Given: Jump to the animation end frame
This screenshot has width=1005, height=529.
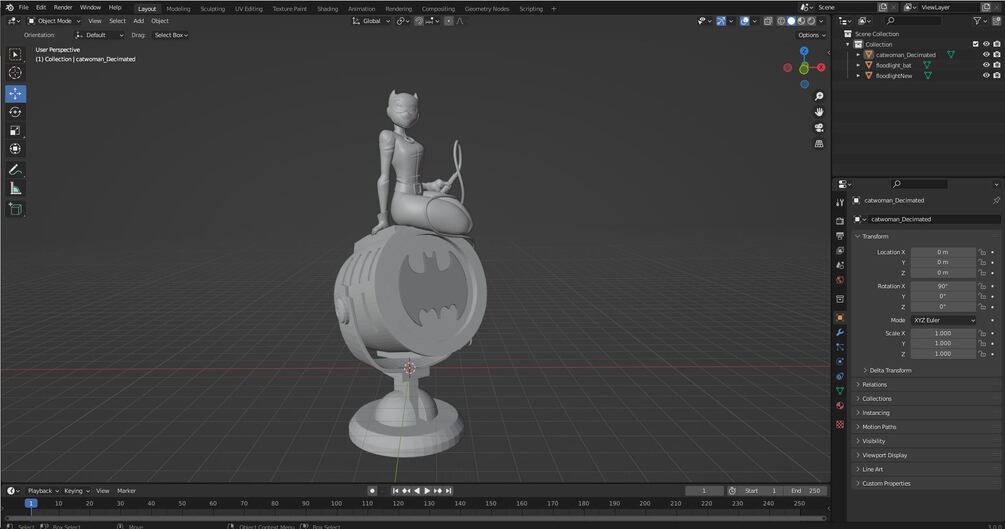Looking at the screenshot, I should pos(449,491).
